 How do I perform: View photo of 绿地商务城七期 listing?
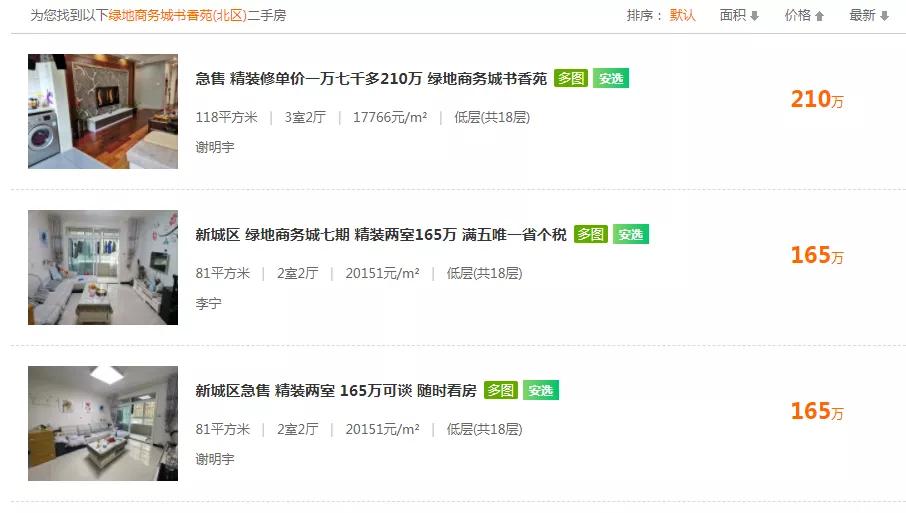(103, 267)
